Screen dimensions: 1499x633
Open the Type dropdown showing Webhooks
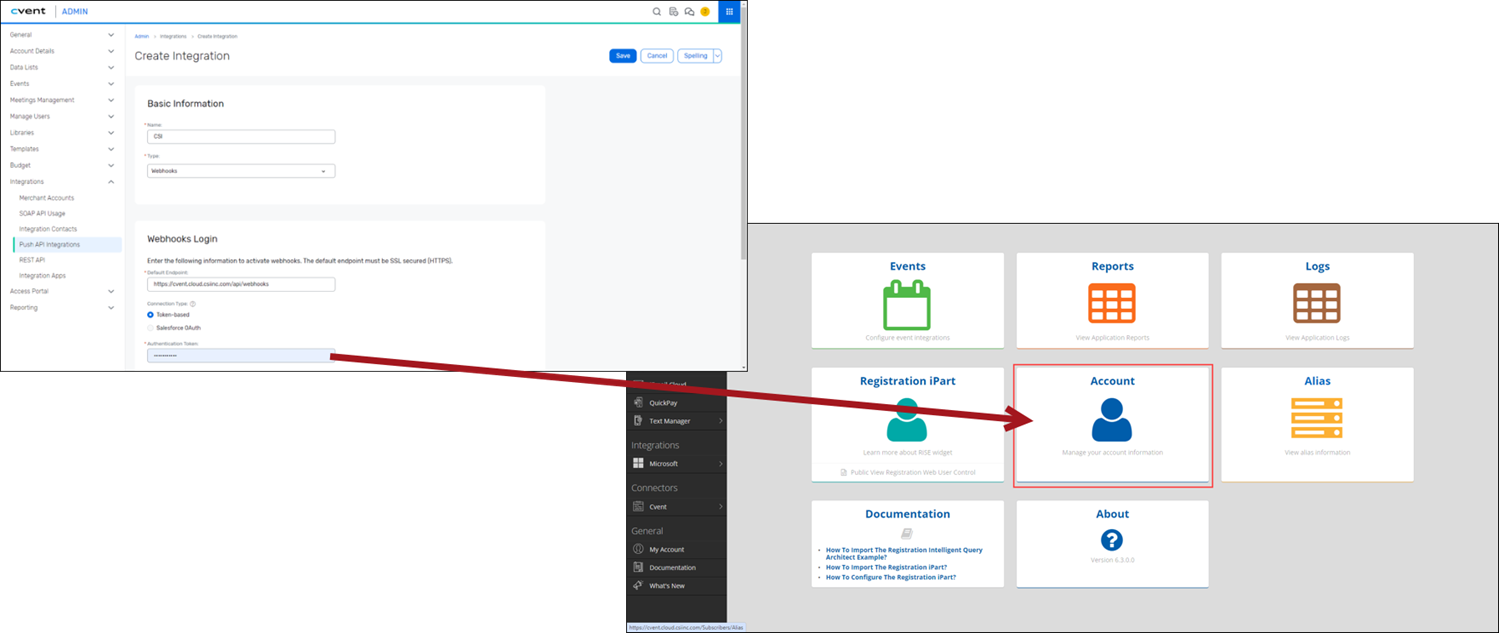click(240, 171)
